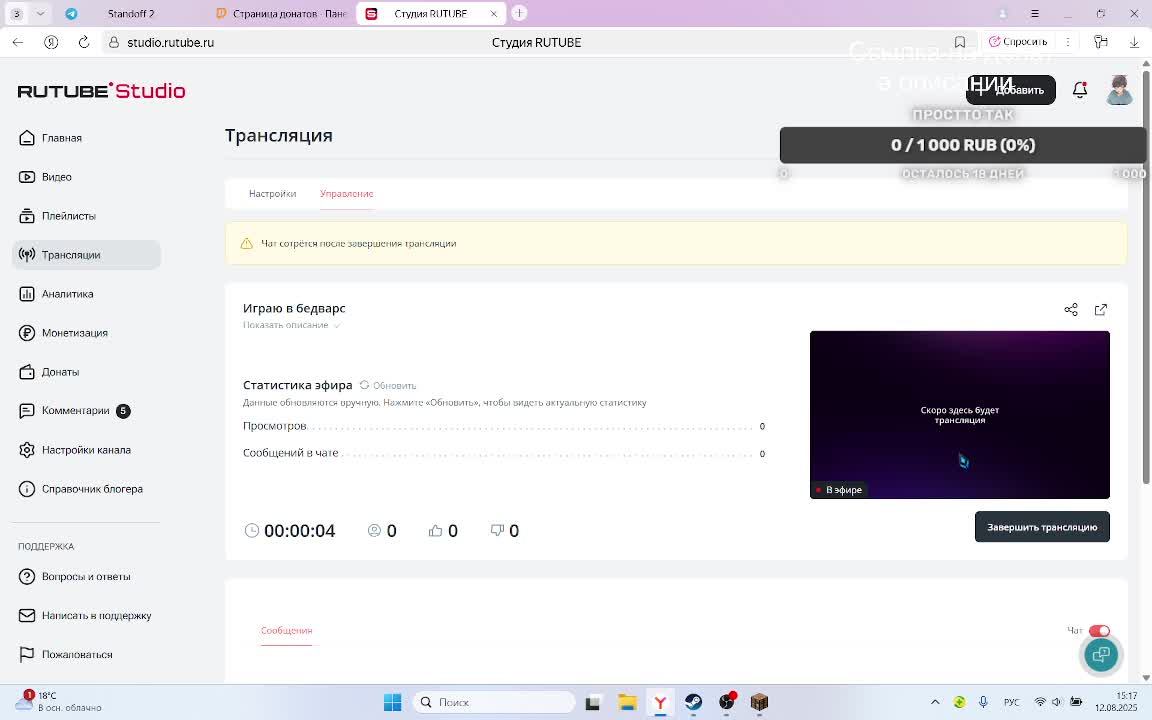Click Завершить трансляцию button

[x=1042, y=527]
